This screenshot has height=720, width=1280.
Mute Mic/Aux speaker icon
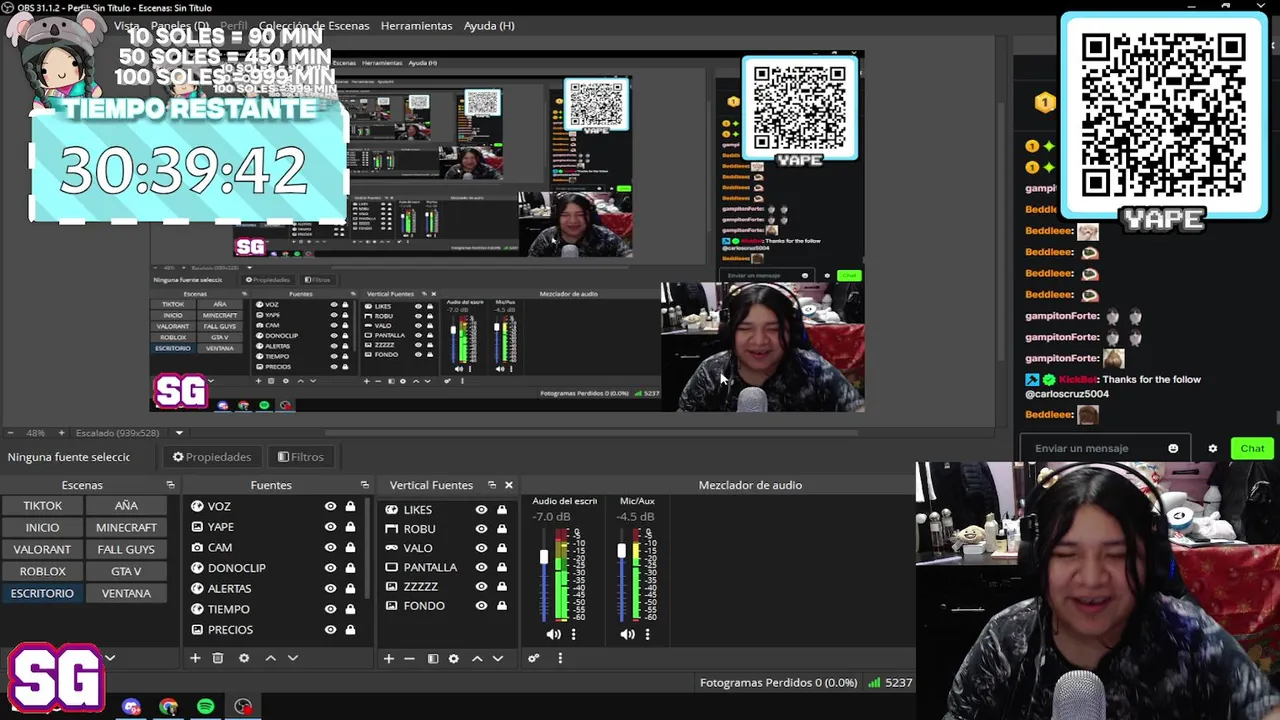[x=627, y=634]
